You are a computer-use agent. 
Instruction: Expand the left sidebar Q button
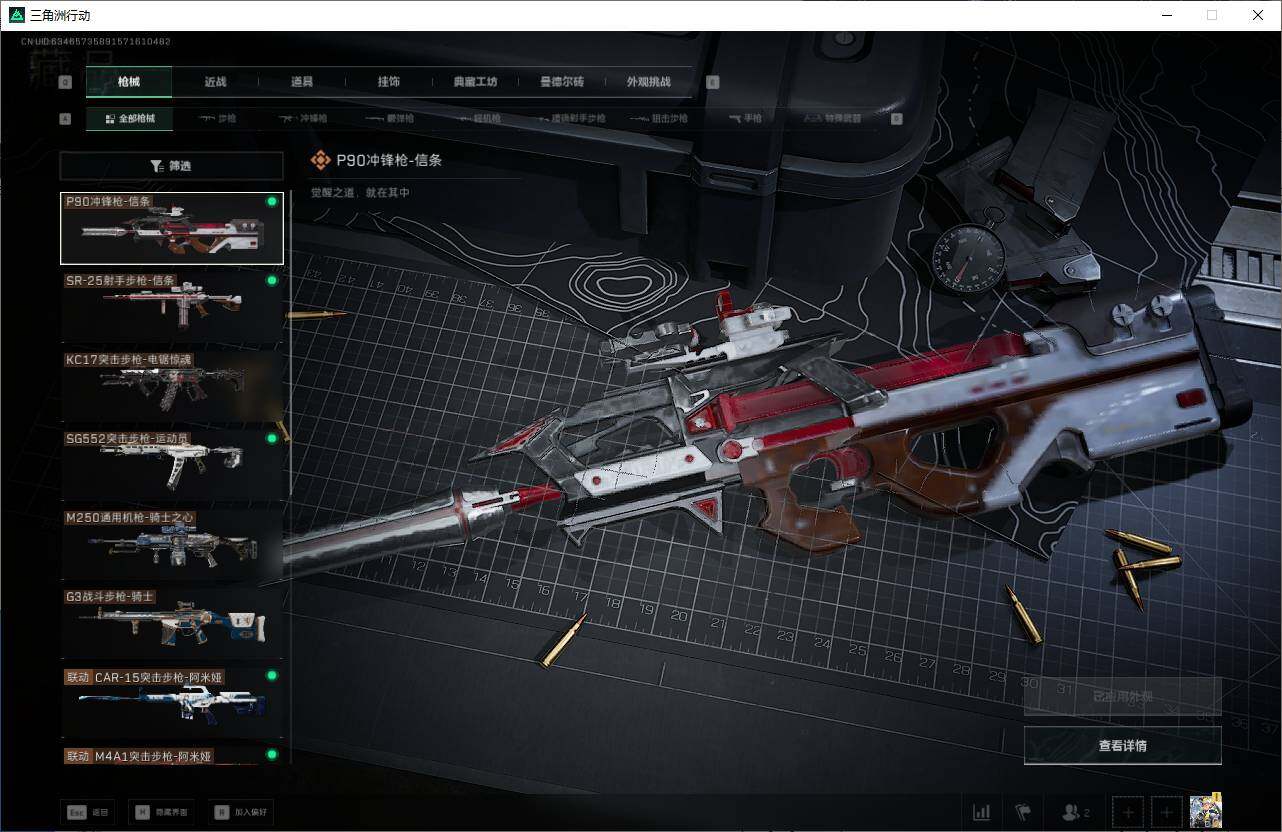65,82
